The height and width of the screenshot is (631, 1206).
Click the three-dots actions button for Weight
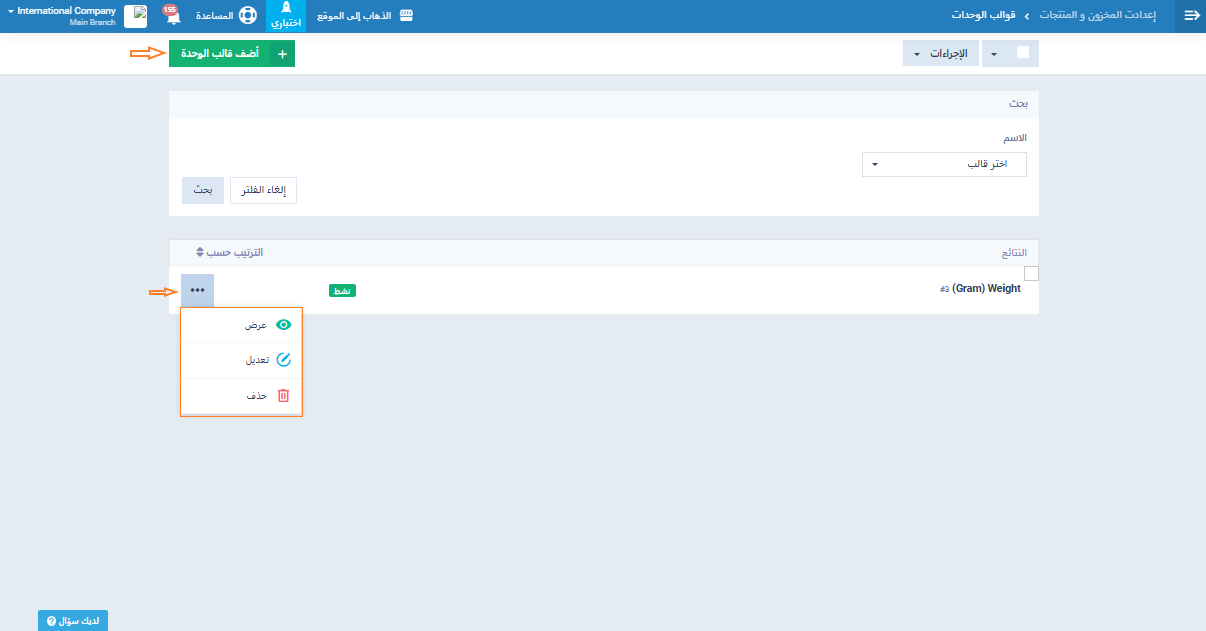pyautogui.click(x=197, y=290)
